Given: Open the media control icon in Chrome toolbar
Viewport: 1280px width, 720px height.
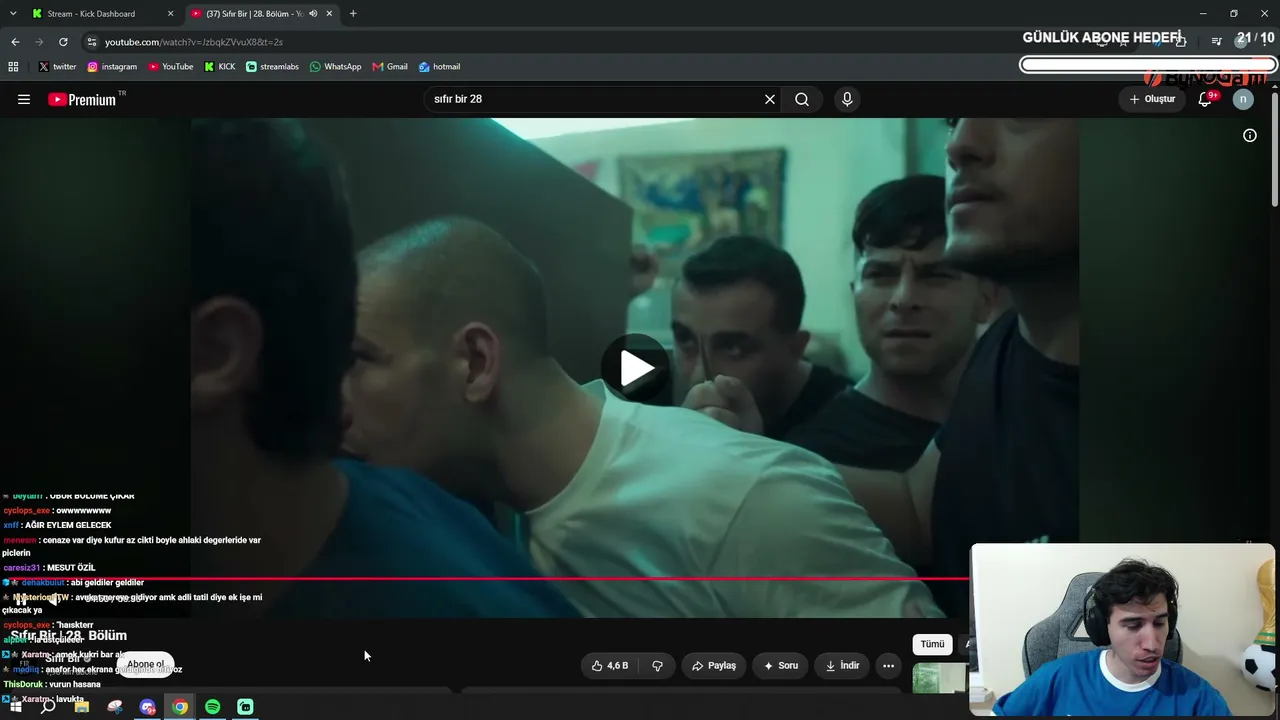Looking at the screenshot, I should (1216, 42).
